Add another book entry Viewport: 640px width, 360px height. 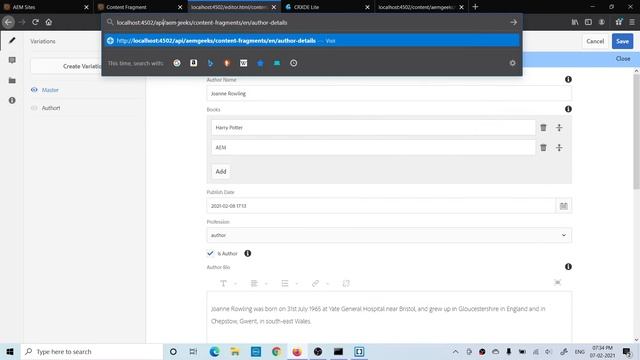click(221, 171)
